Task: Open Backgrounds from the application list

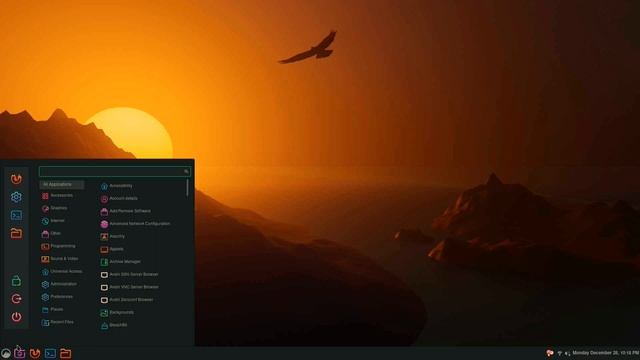Action: 118,312
